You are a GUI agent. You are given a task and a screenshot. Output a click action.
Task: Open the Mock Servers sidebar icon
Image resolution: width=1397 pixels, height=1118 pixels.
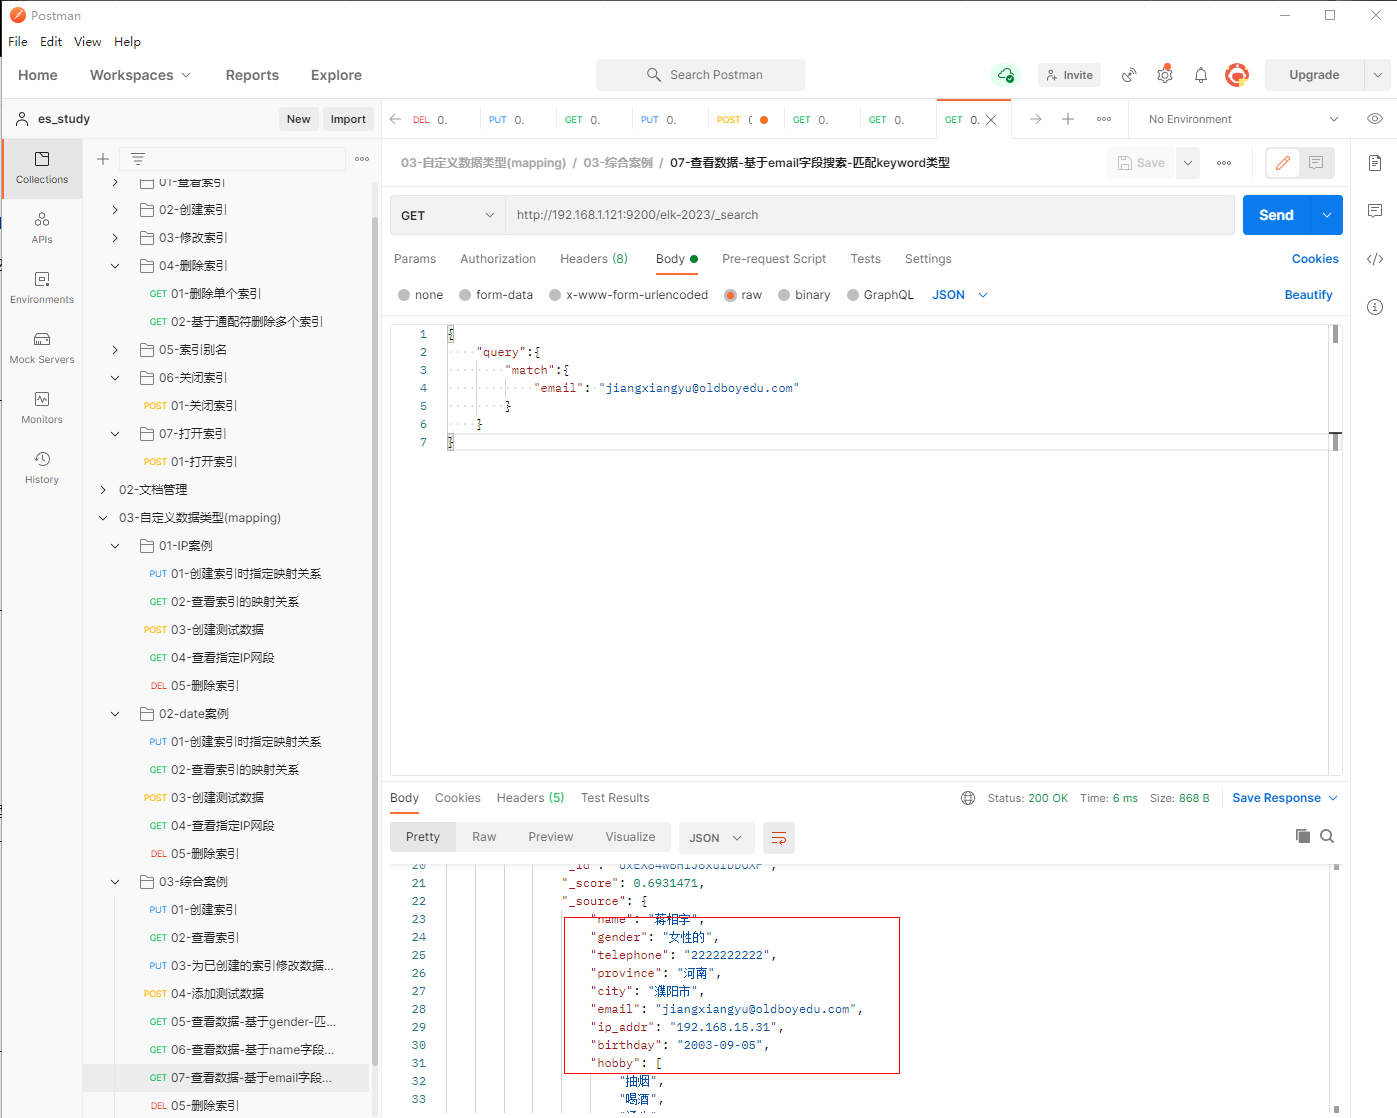click(42, 347)
